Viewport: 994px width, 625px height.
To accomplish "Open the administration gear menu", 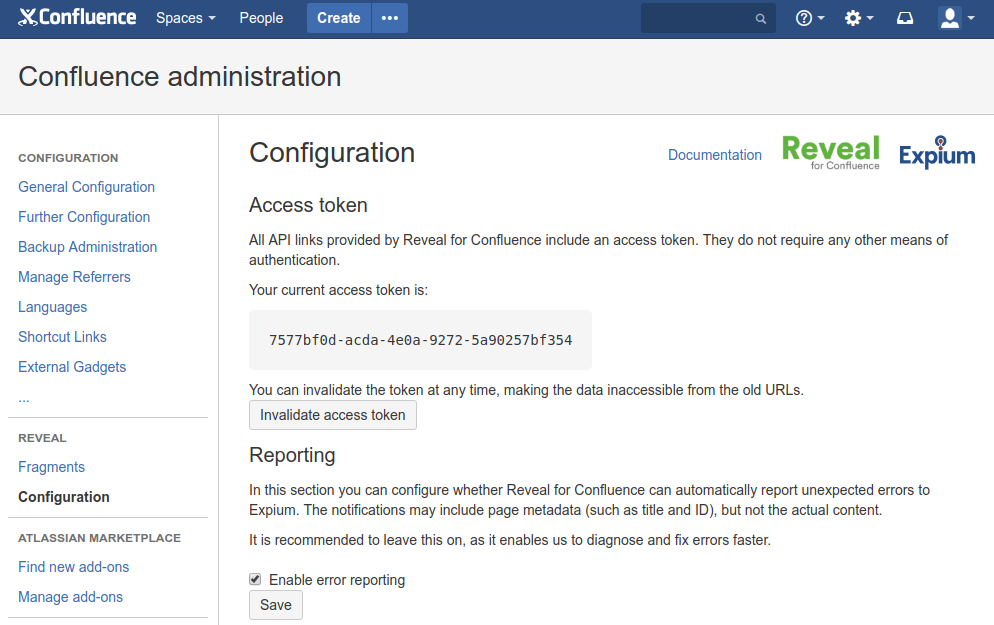I will click(x=858, y=18).
